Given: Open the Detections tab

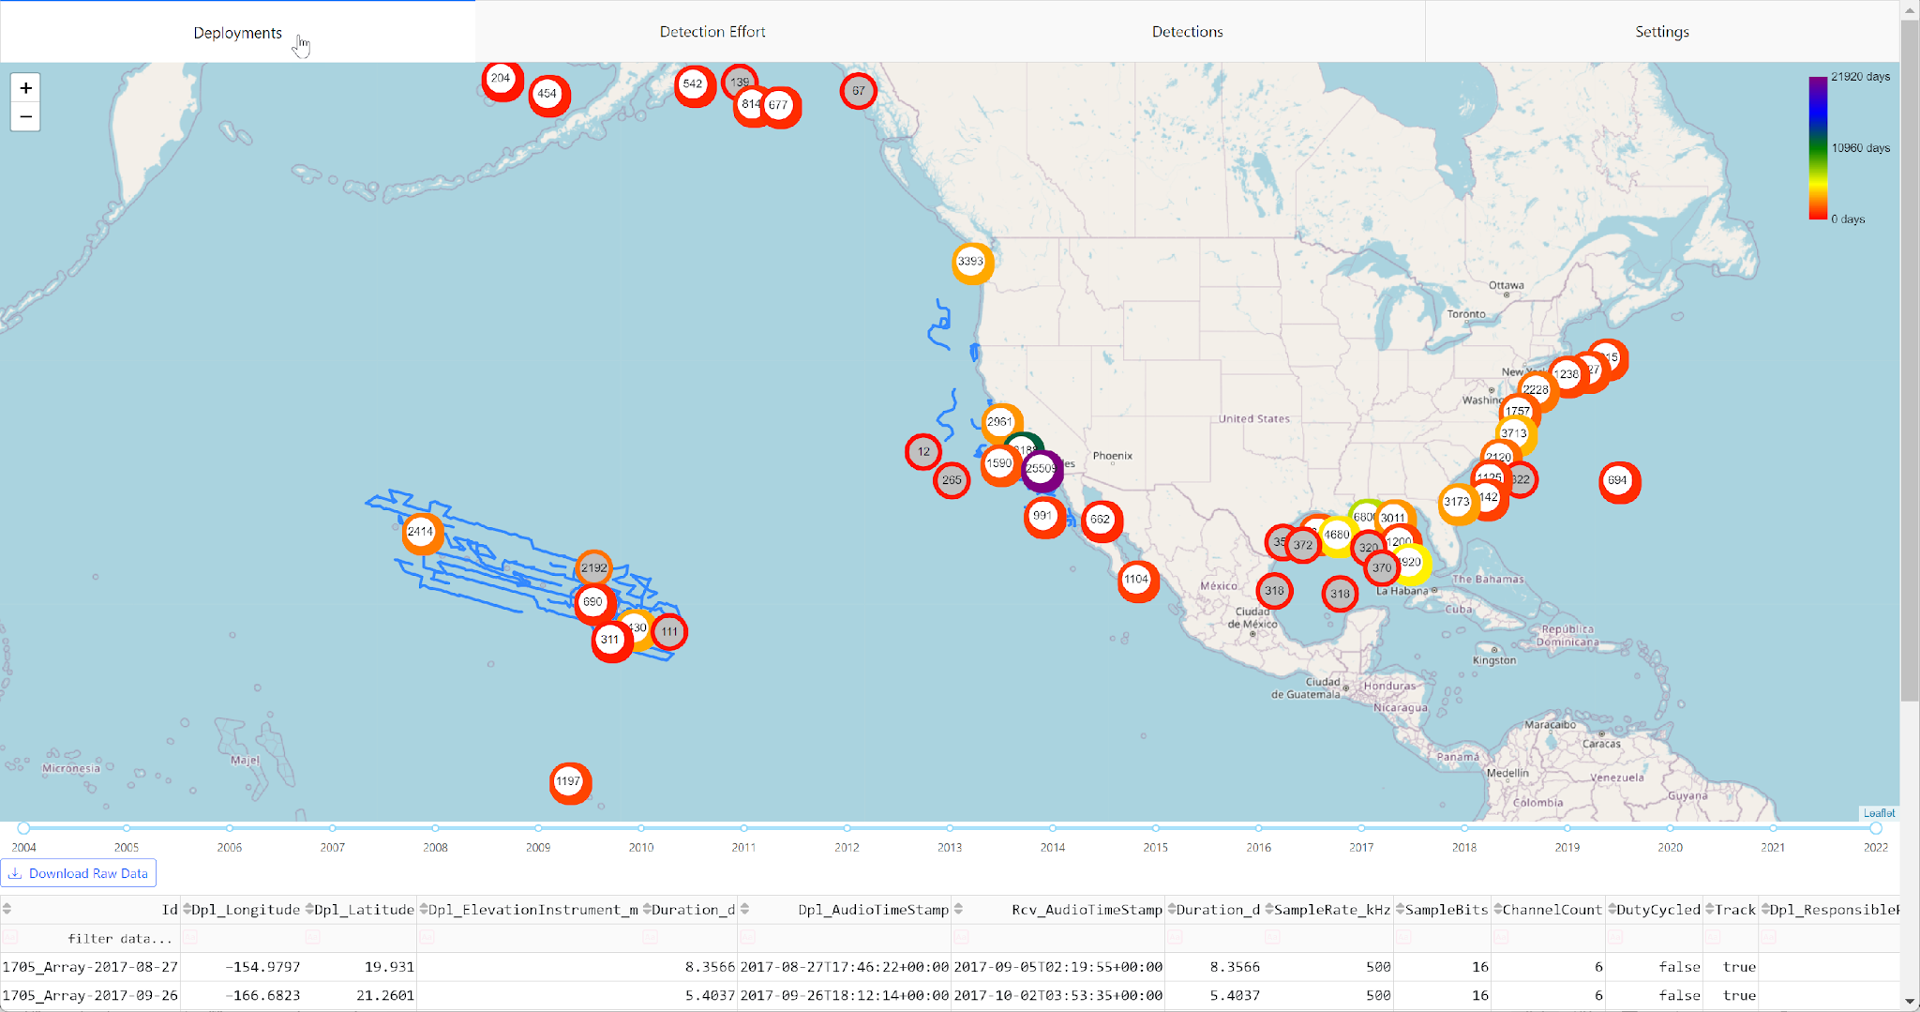Looking at the screenshot, I should coord(1187,32).
